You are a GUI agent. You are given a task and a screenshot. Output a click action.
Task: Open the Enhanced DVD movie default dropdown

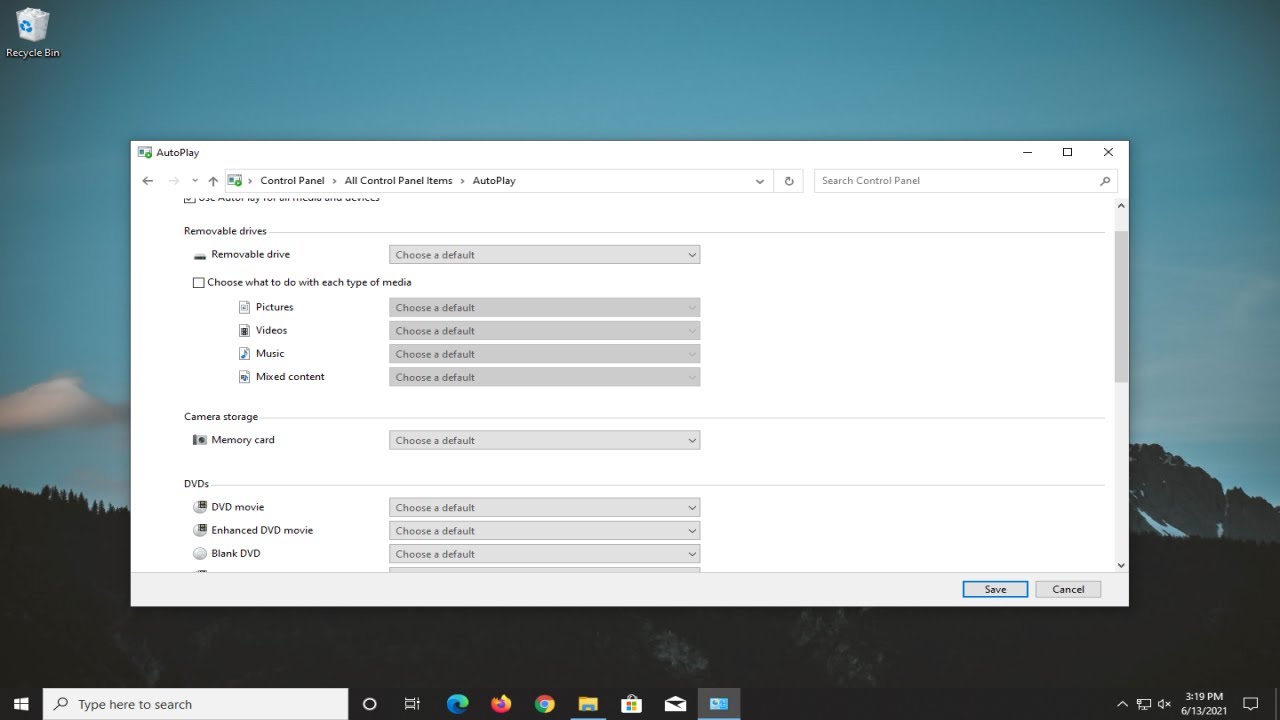[x=545, y=530]
